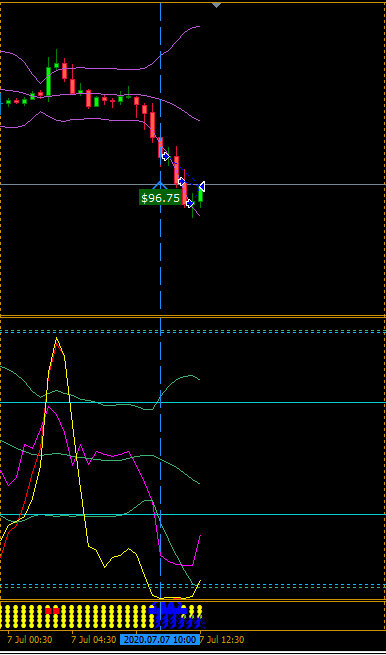Select the topmost blue trade entry arrow
386x655 pixels.
166,156
